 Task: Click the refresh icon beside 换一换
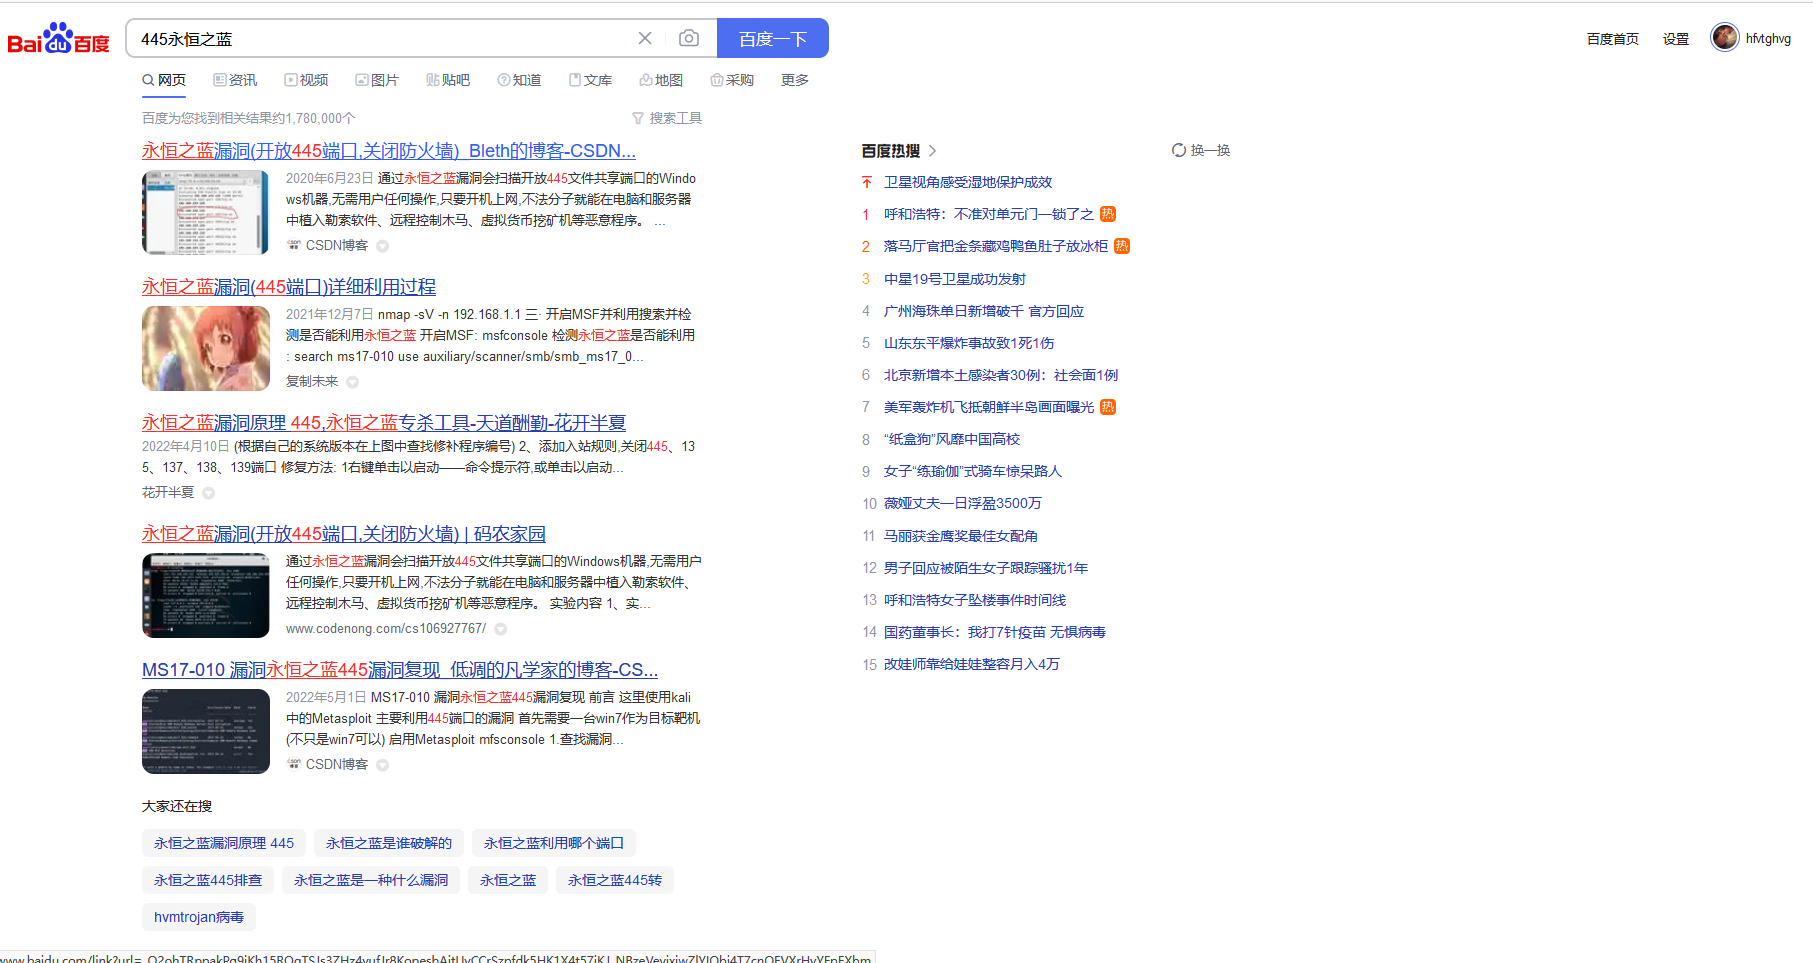click(1179, 150)
